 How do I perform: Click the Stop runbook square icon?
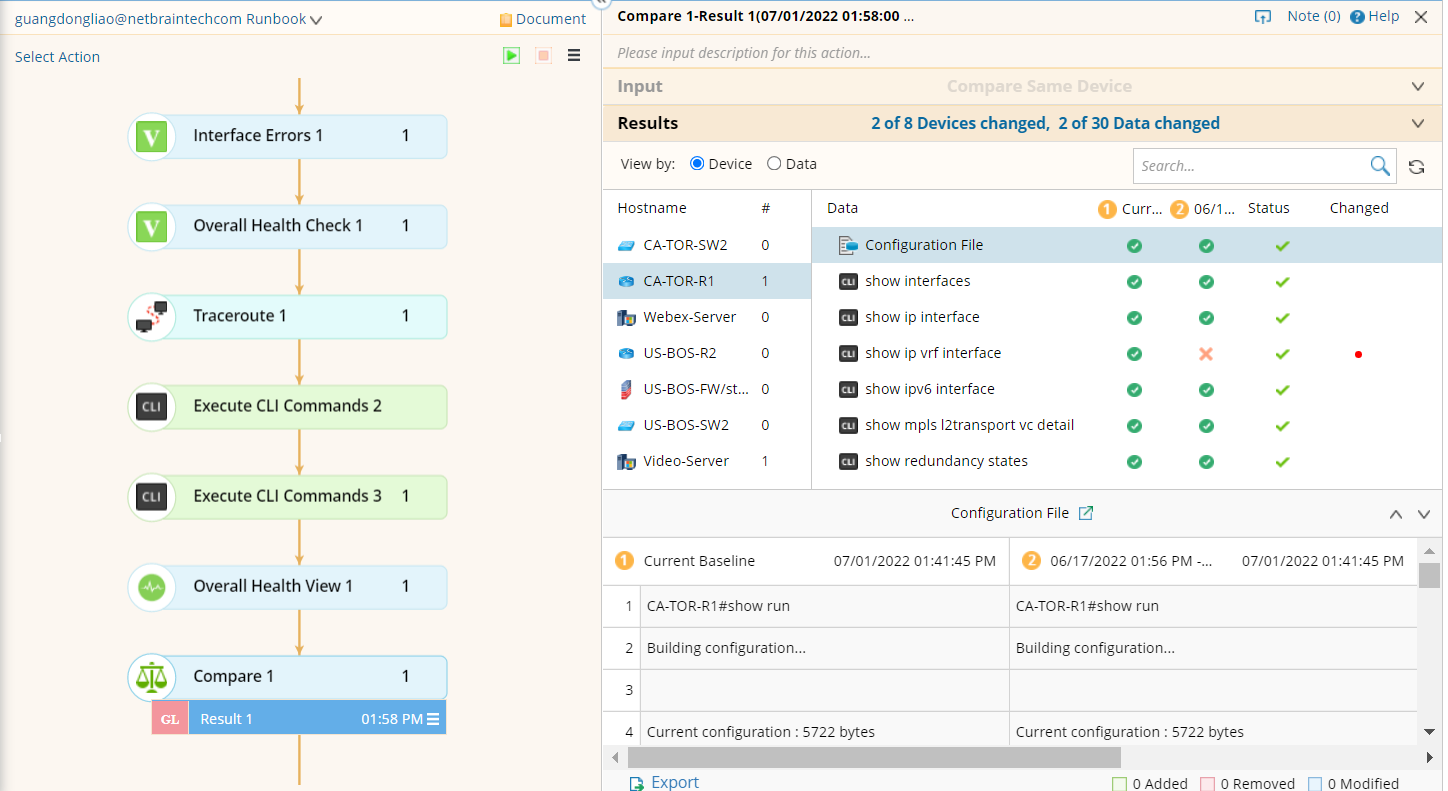tap(543, 56)
